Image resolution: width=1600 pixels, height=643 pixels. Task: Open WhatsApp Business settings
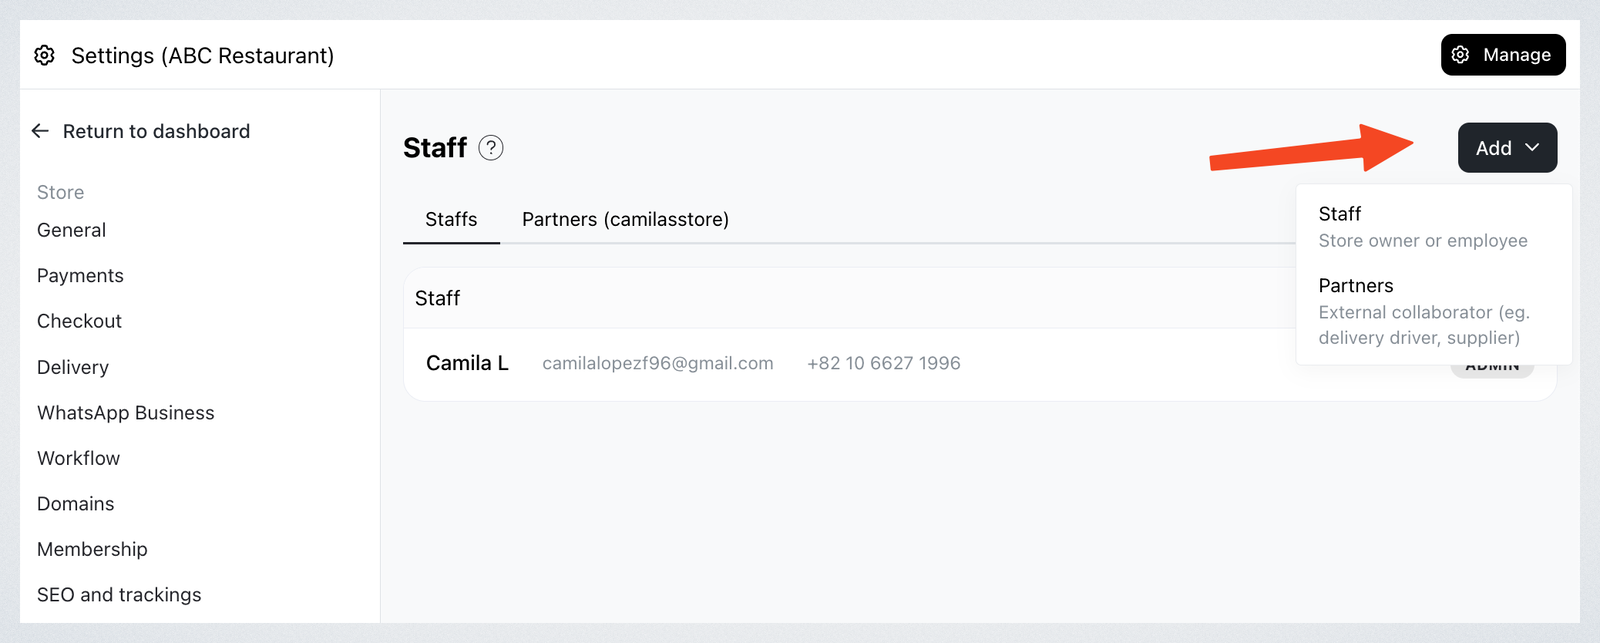tap(126, 413)
